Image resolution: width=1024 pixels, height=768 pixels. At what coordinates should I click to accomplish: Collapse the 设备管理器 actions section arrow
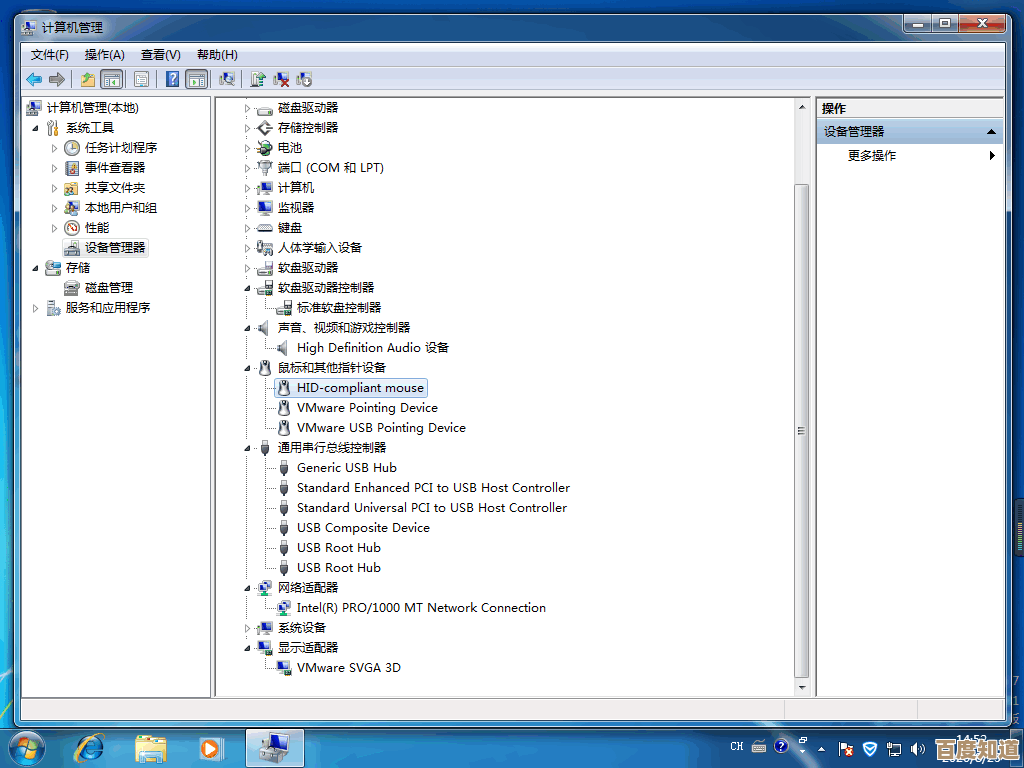(991, 132)
